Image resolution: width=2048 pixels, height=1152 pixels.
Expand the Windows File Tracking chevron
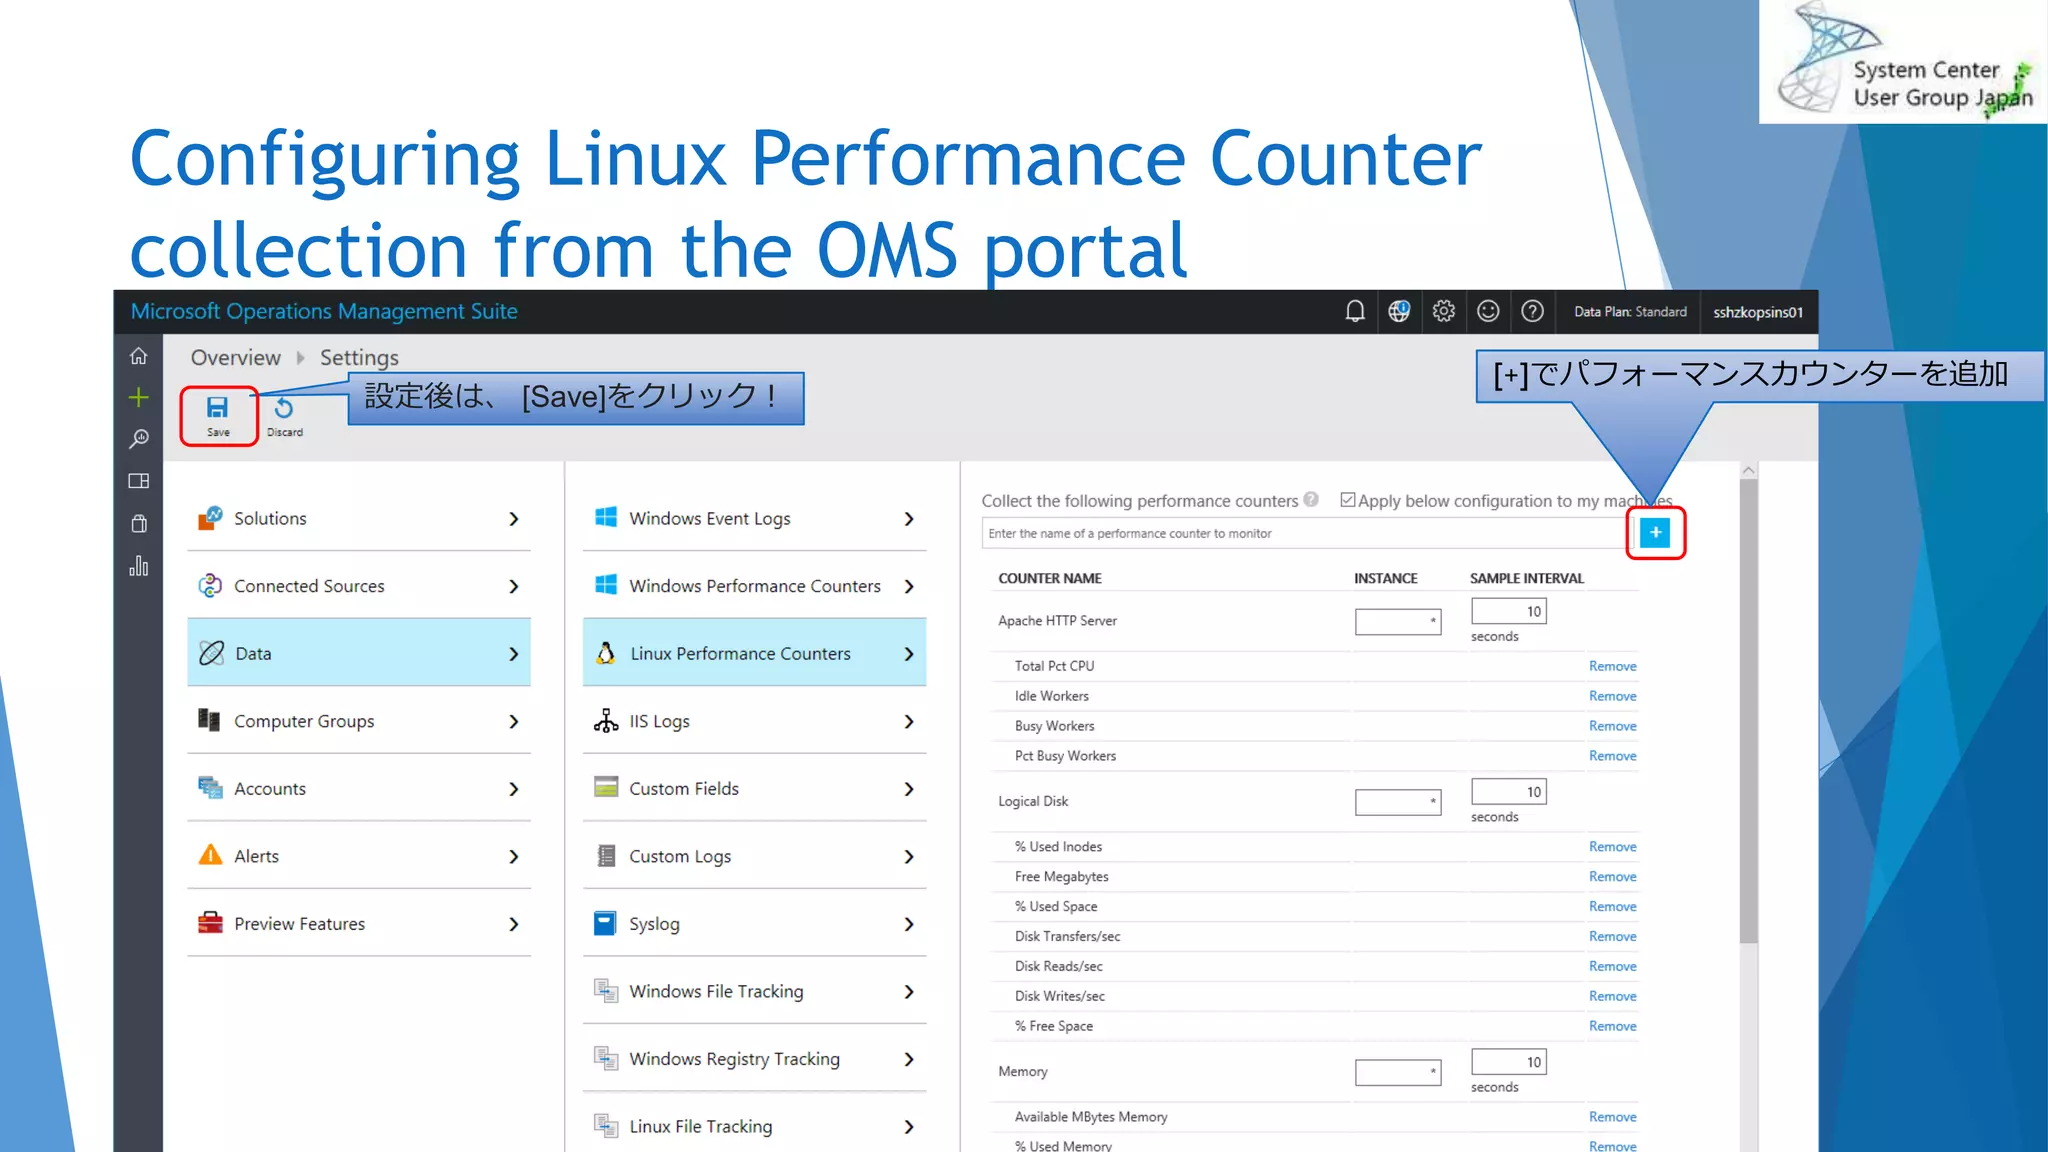pos(909,991)
